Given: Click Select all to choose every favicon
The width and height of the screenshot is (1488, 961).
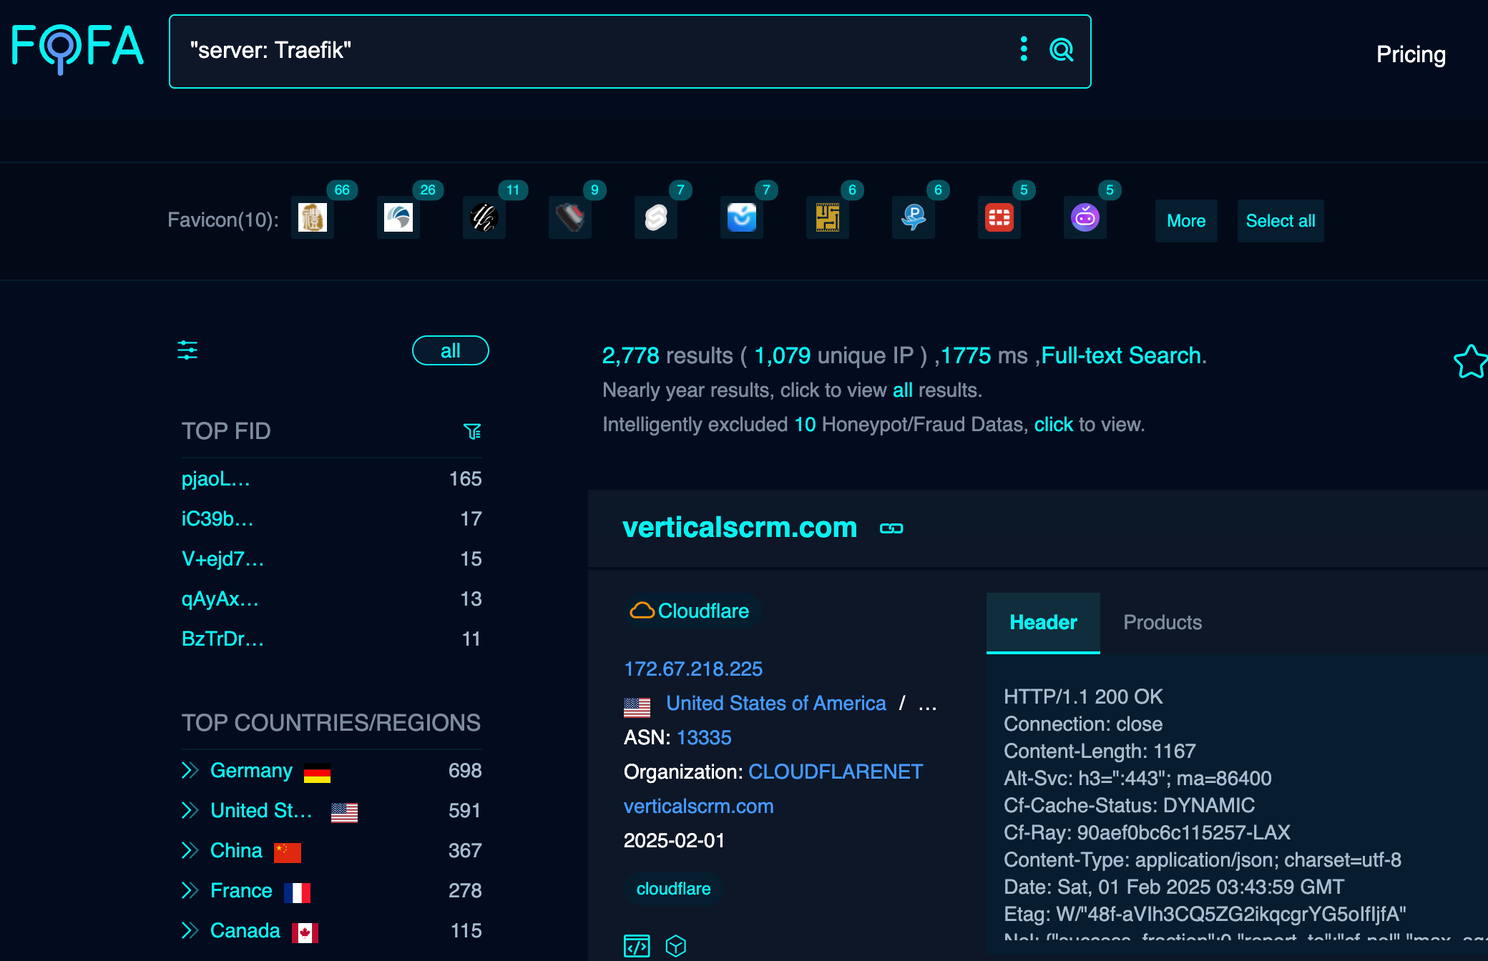Looking at the screenshot, I should tap(1280, 221).
